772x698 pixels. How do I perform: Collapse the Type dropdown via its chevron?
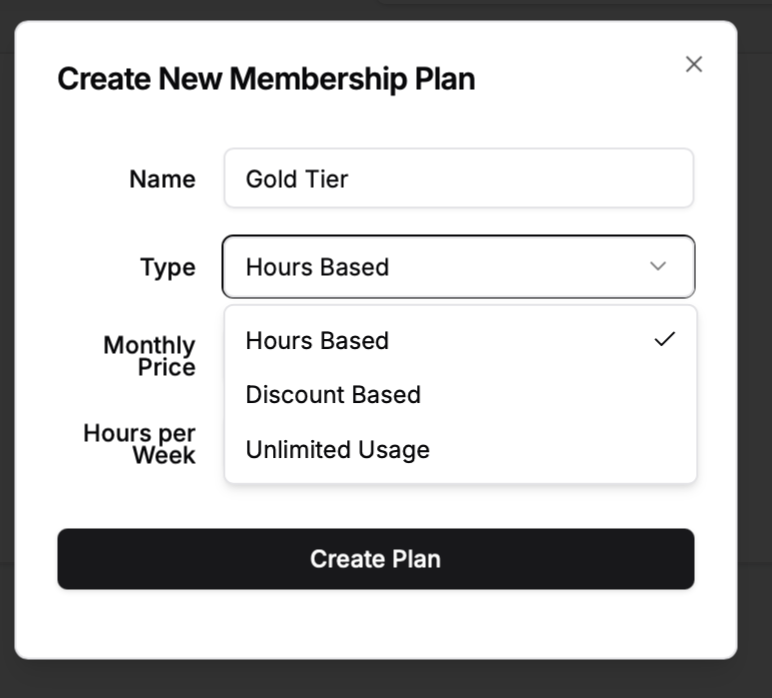(657, 266)
